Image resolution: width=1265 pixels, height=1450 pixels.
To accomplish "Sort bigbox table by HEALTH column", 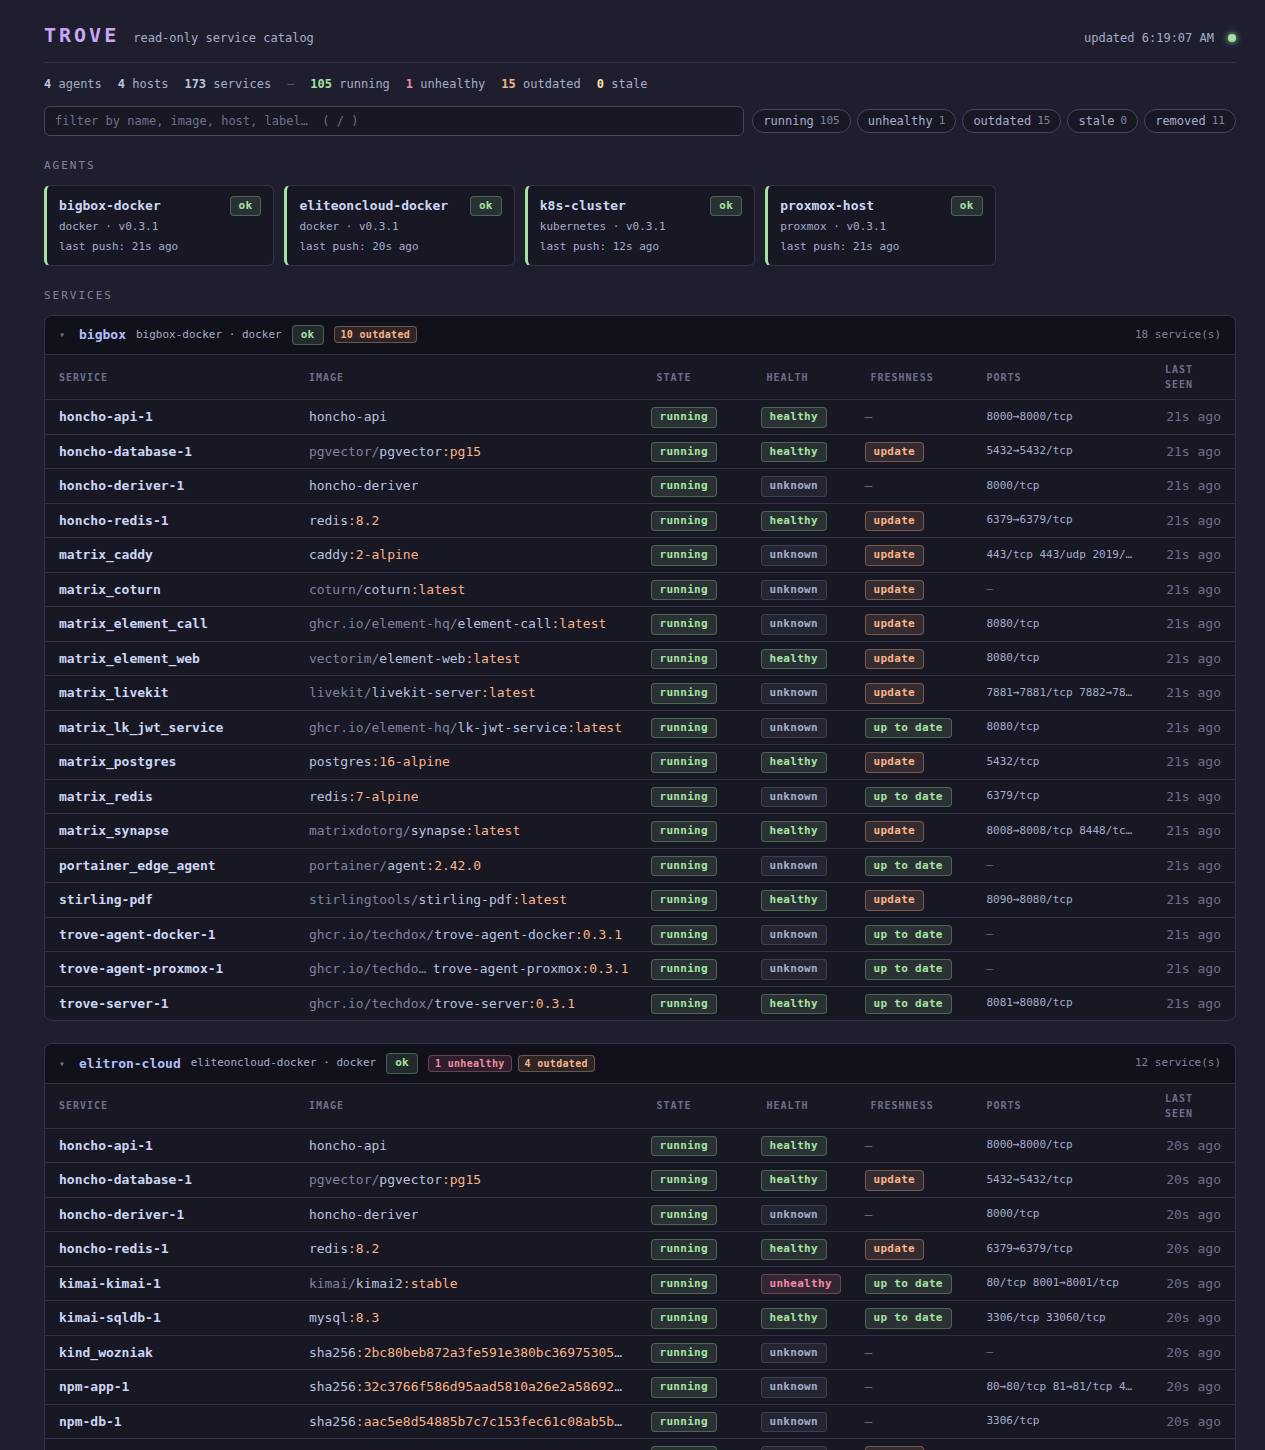I will click(x=787, y=377).
